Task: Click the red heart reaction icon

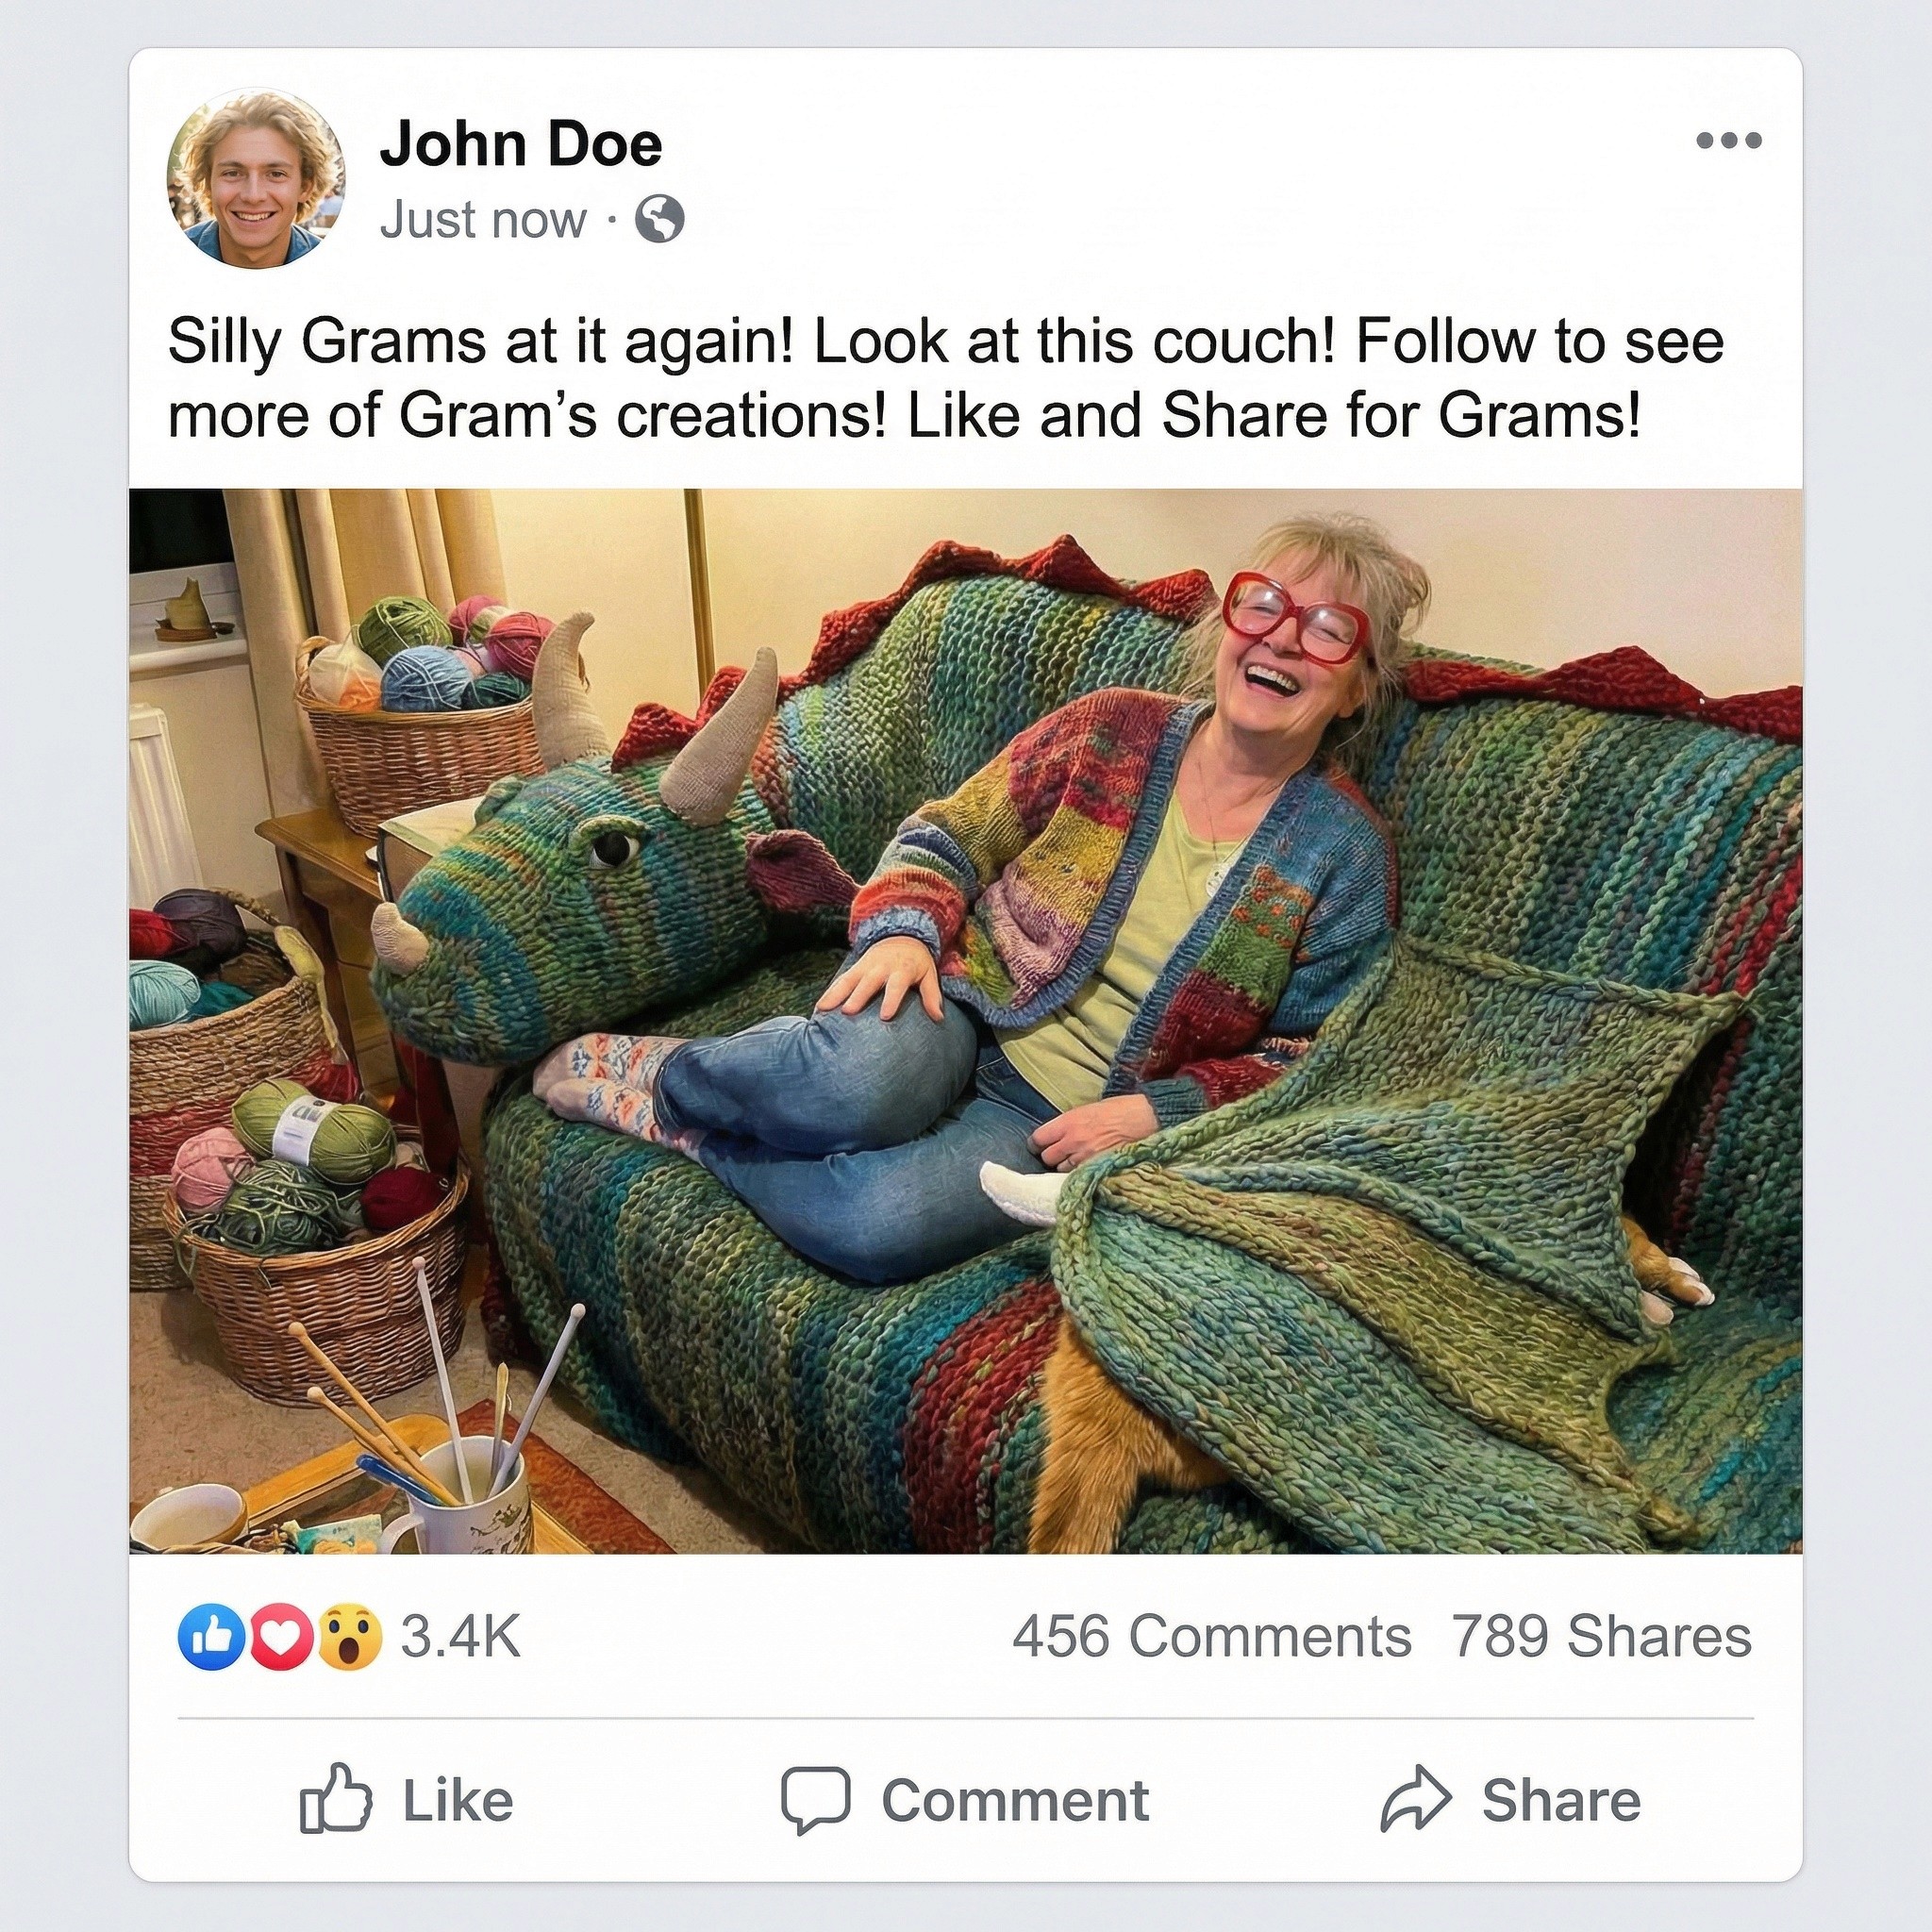Action: 281,1638
